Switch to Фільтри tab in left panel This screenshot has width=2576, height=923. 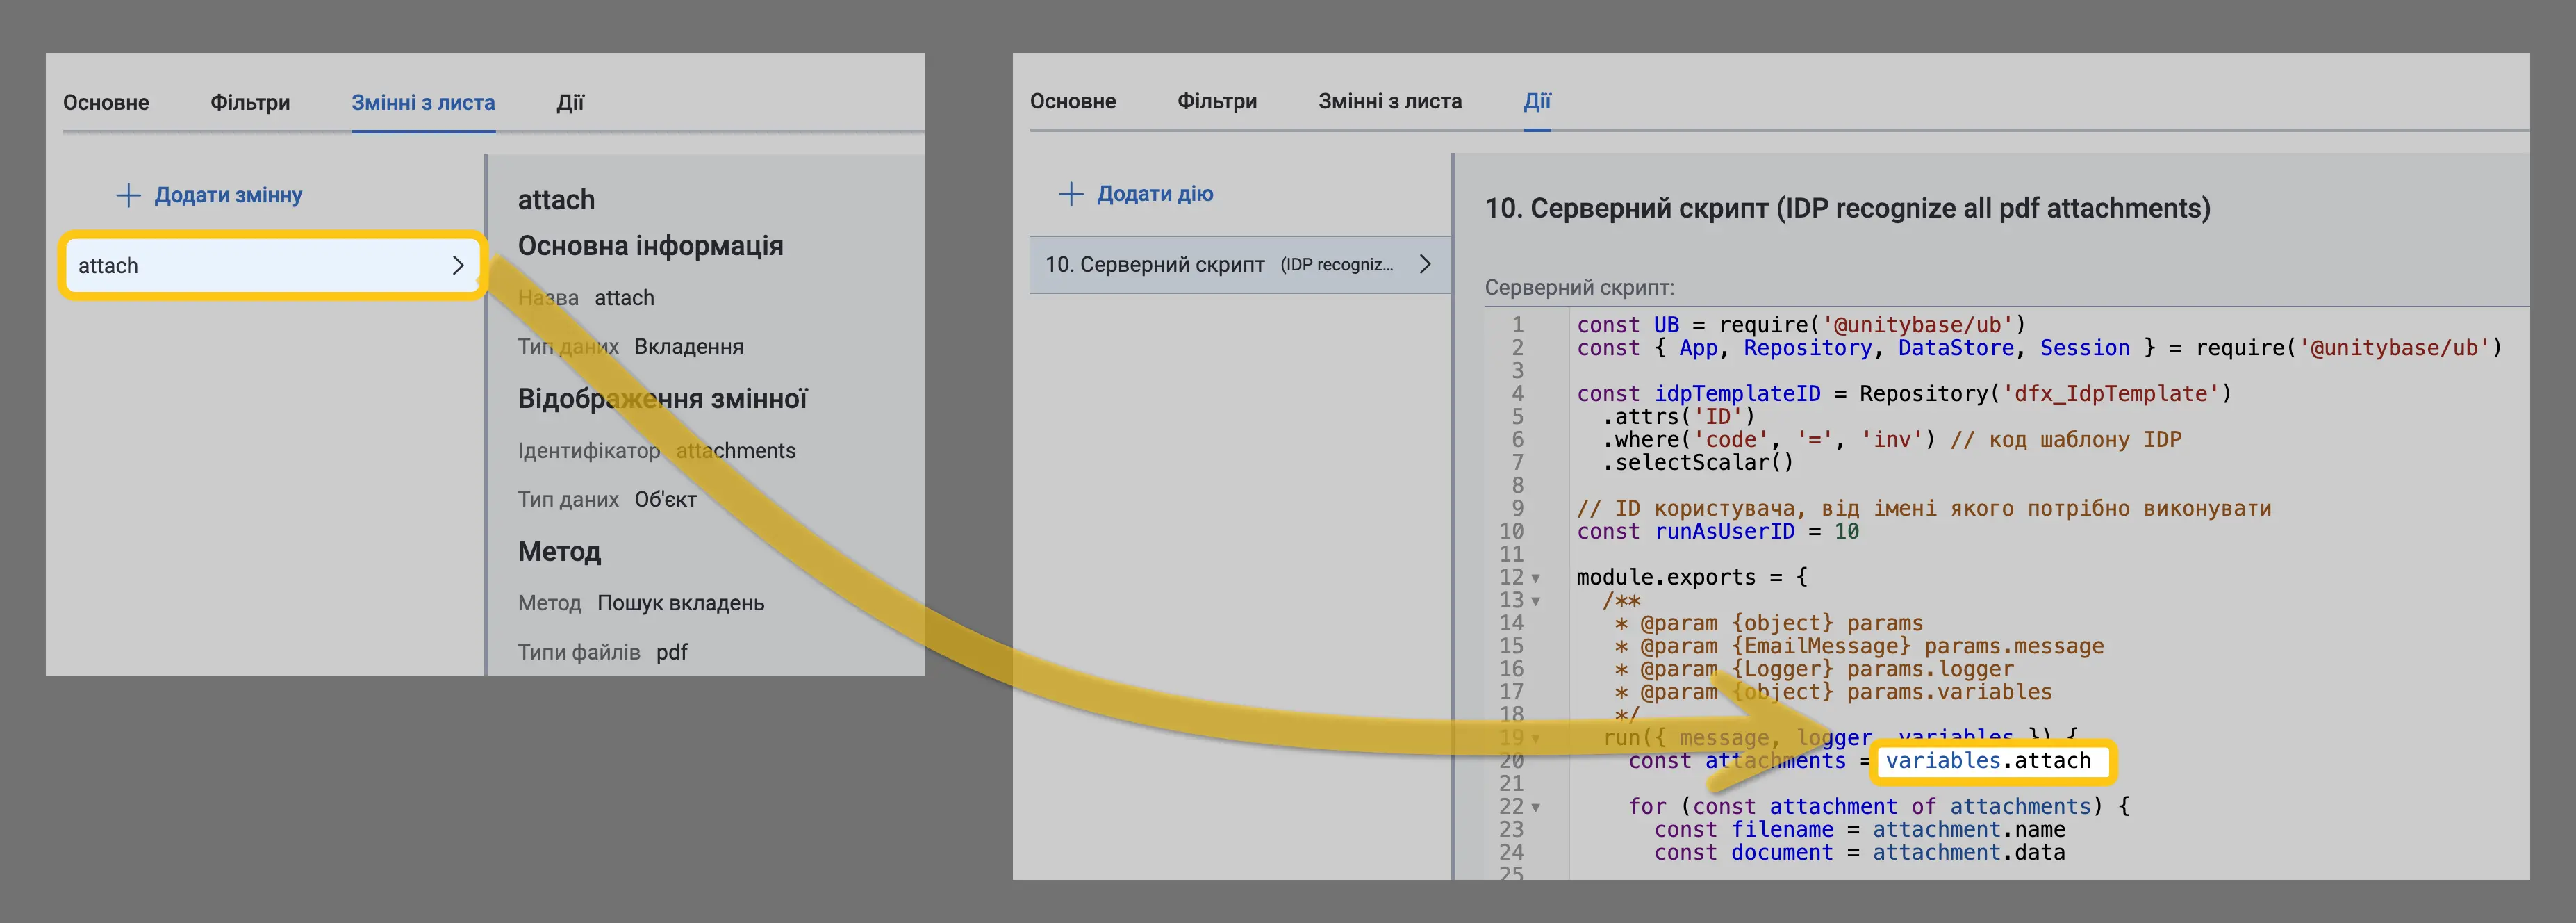point(250,102)
